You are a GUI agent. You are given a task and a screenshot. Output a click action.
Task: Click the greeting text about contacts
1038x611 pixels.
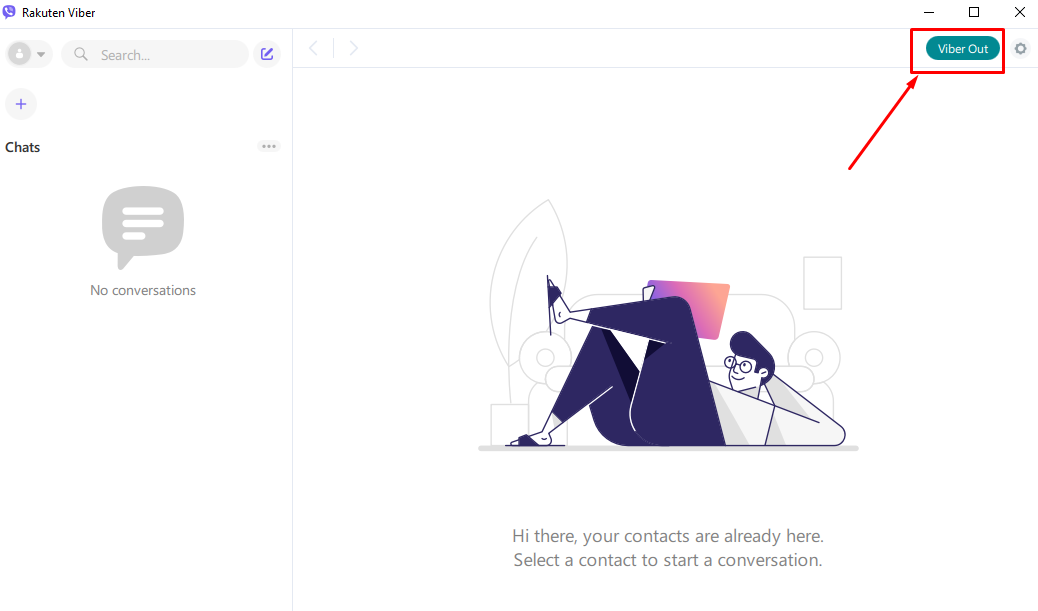667,547
